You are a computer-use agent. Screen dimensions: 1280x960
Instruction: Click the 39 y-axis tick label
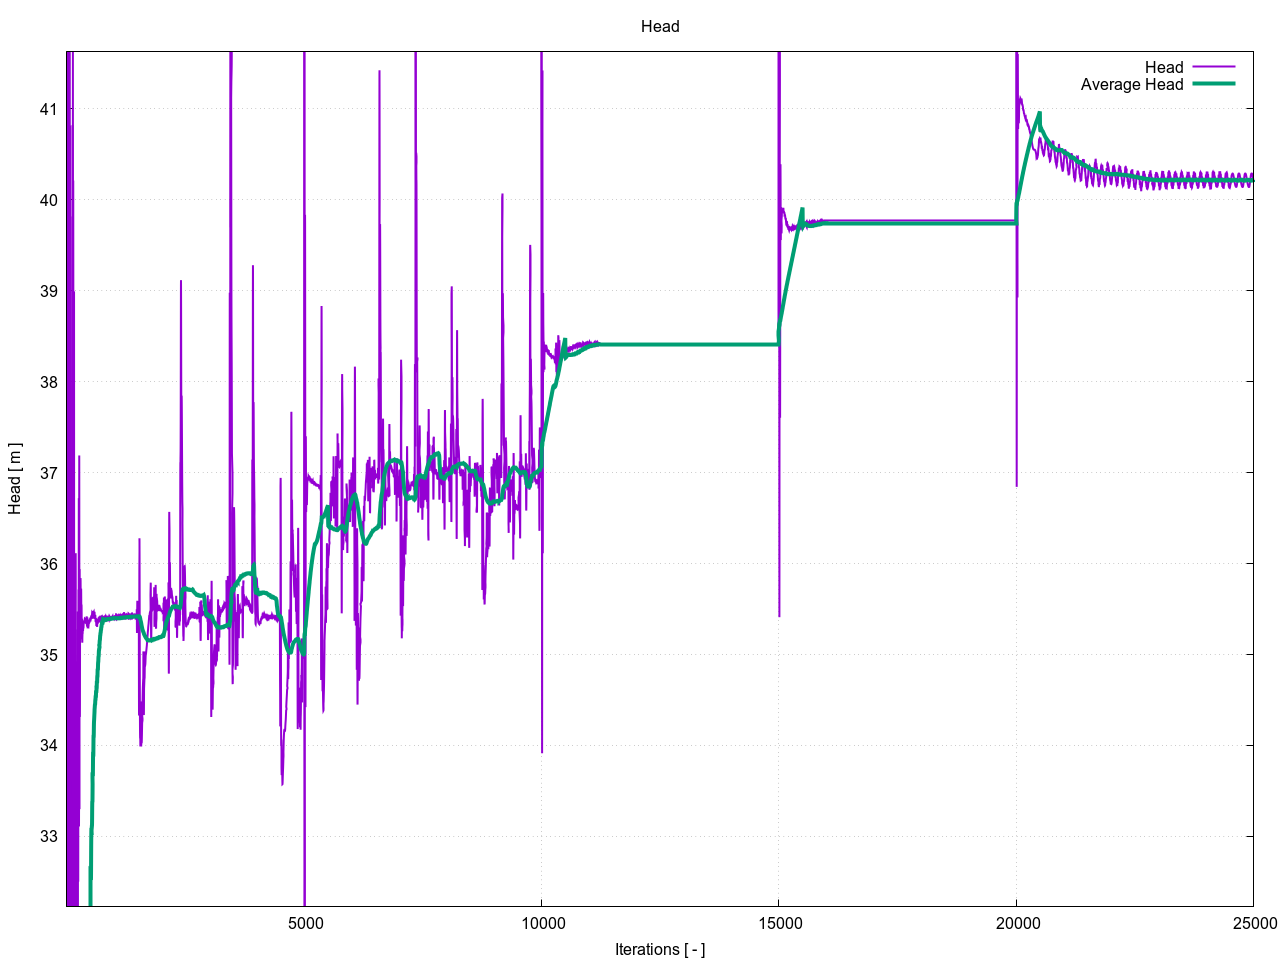point(48,291)
